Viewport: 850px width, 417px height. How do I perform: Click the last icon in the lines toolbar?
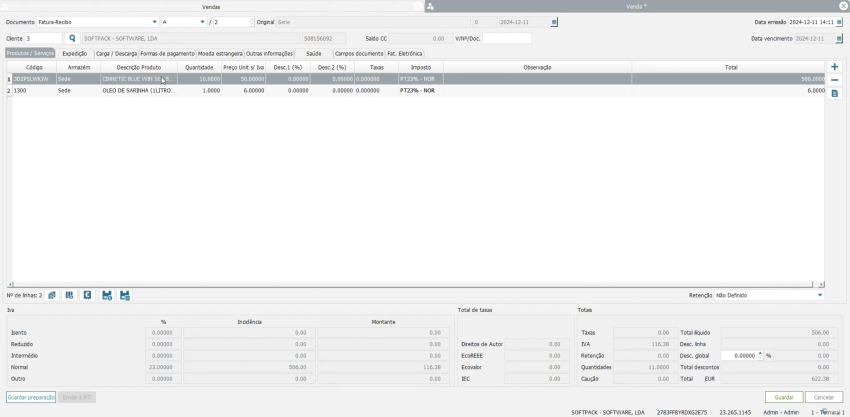[x=125, y=295]
